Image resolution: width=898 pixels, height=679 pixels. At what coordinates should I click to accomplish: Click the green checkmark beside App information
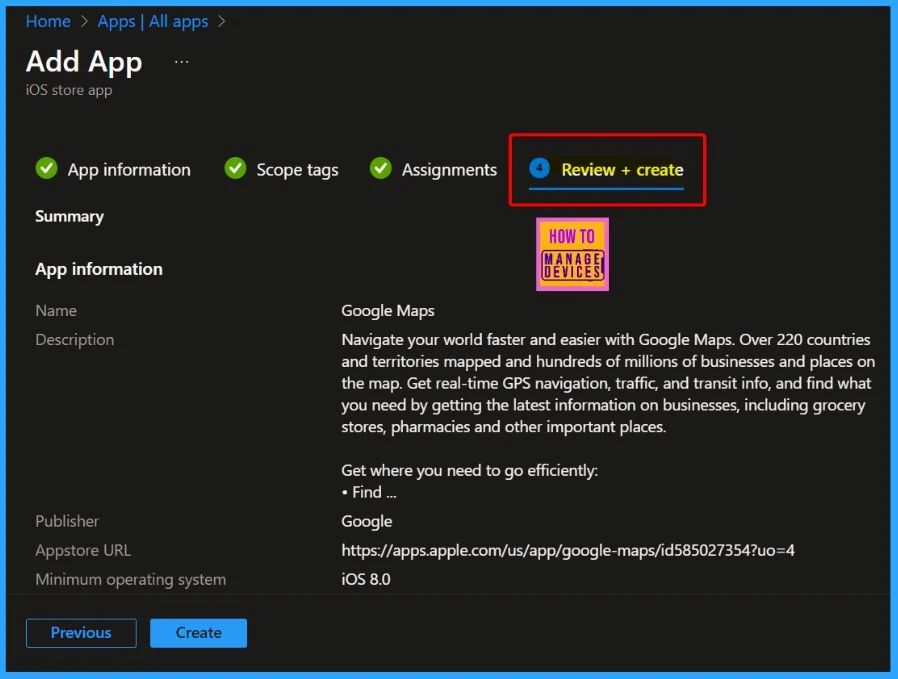click(46, 168)
